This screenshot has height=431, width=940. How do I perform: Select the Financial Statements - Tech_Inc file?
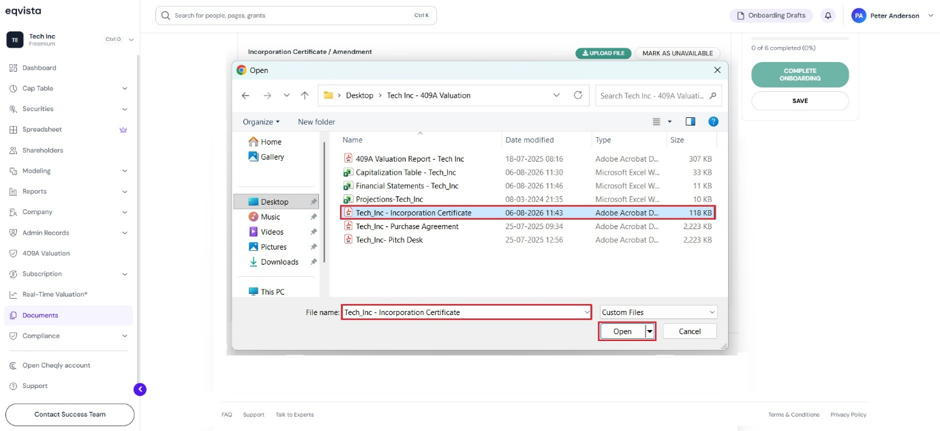tap(528, 186)
